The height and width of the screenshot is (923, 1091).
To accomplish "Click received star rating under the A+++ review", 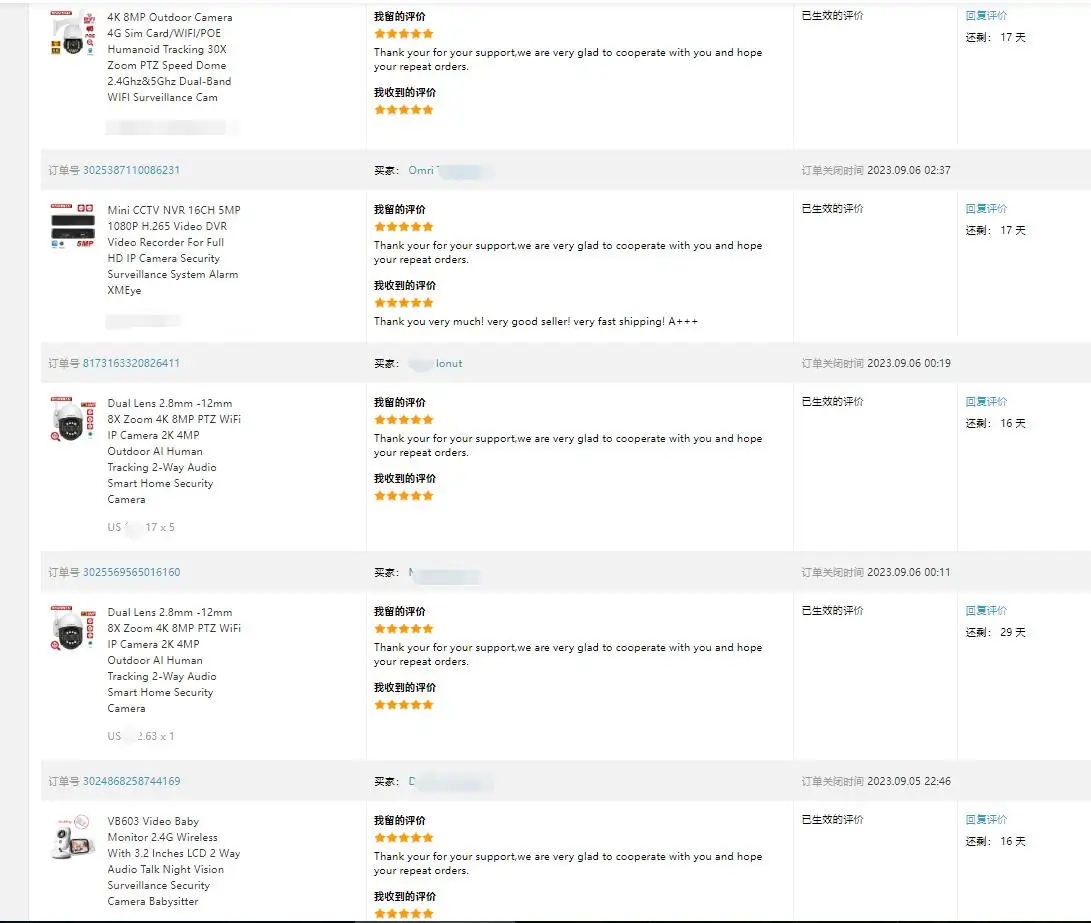I will point(404,303).
